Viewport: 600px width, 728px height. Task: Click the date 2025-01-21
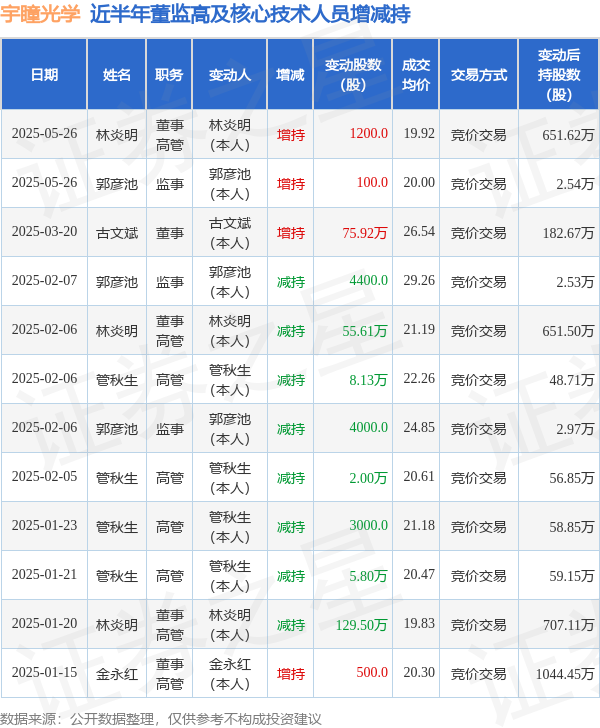pos(44,574)
